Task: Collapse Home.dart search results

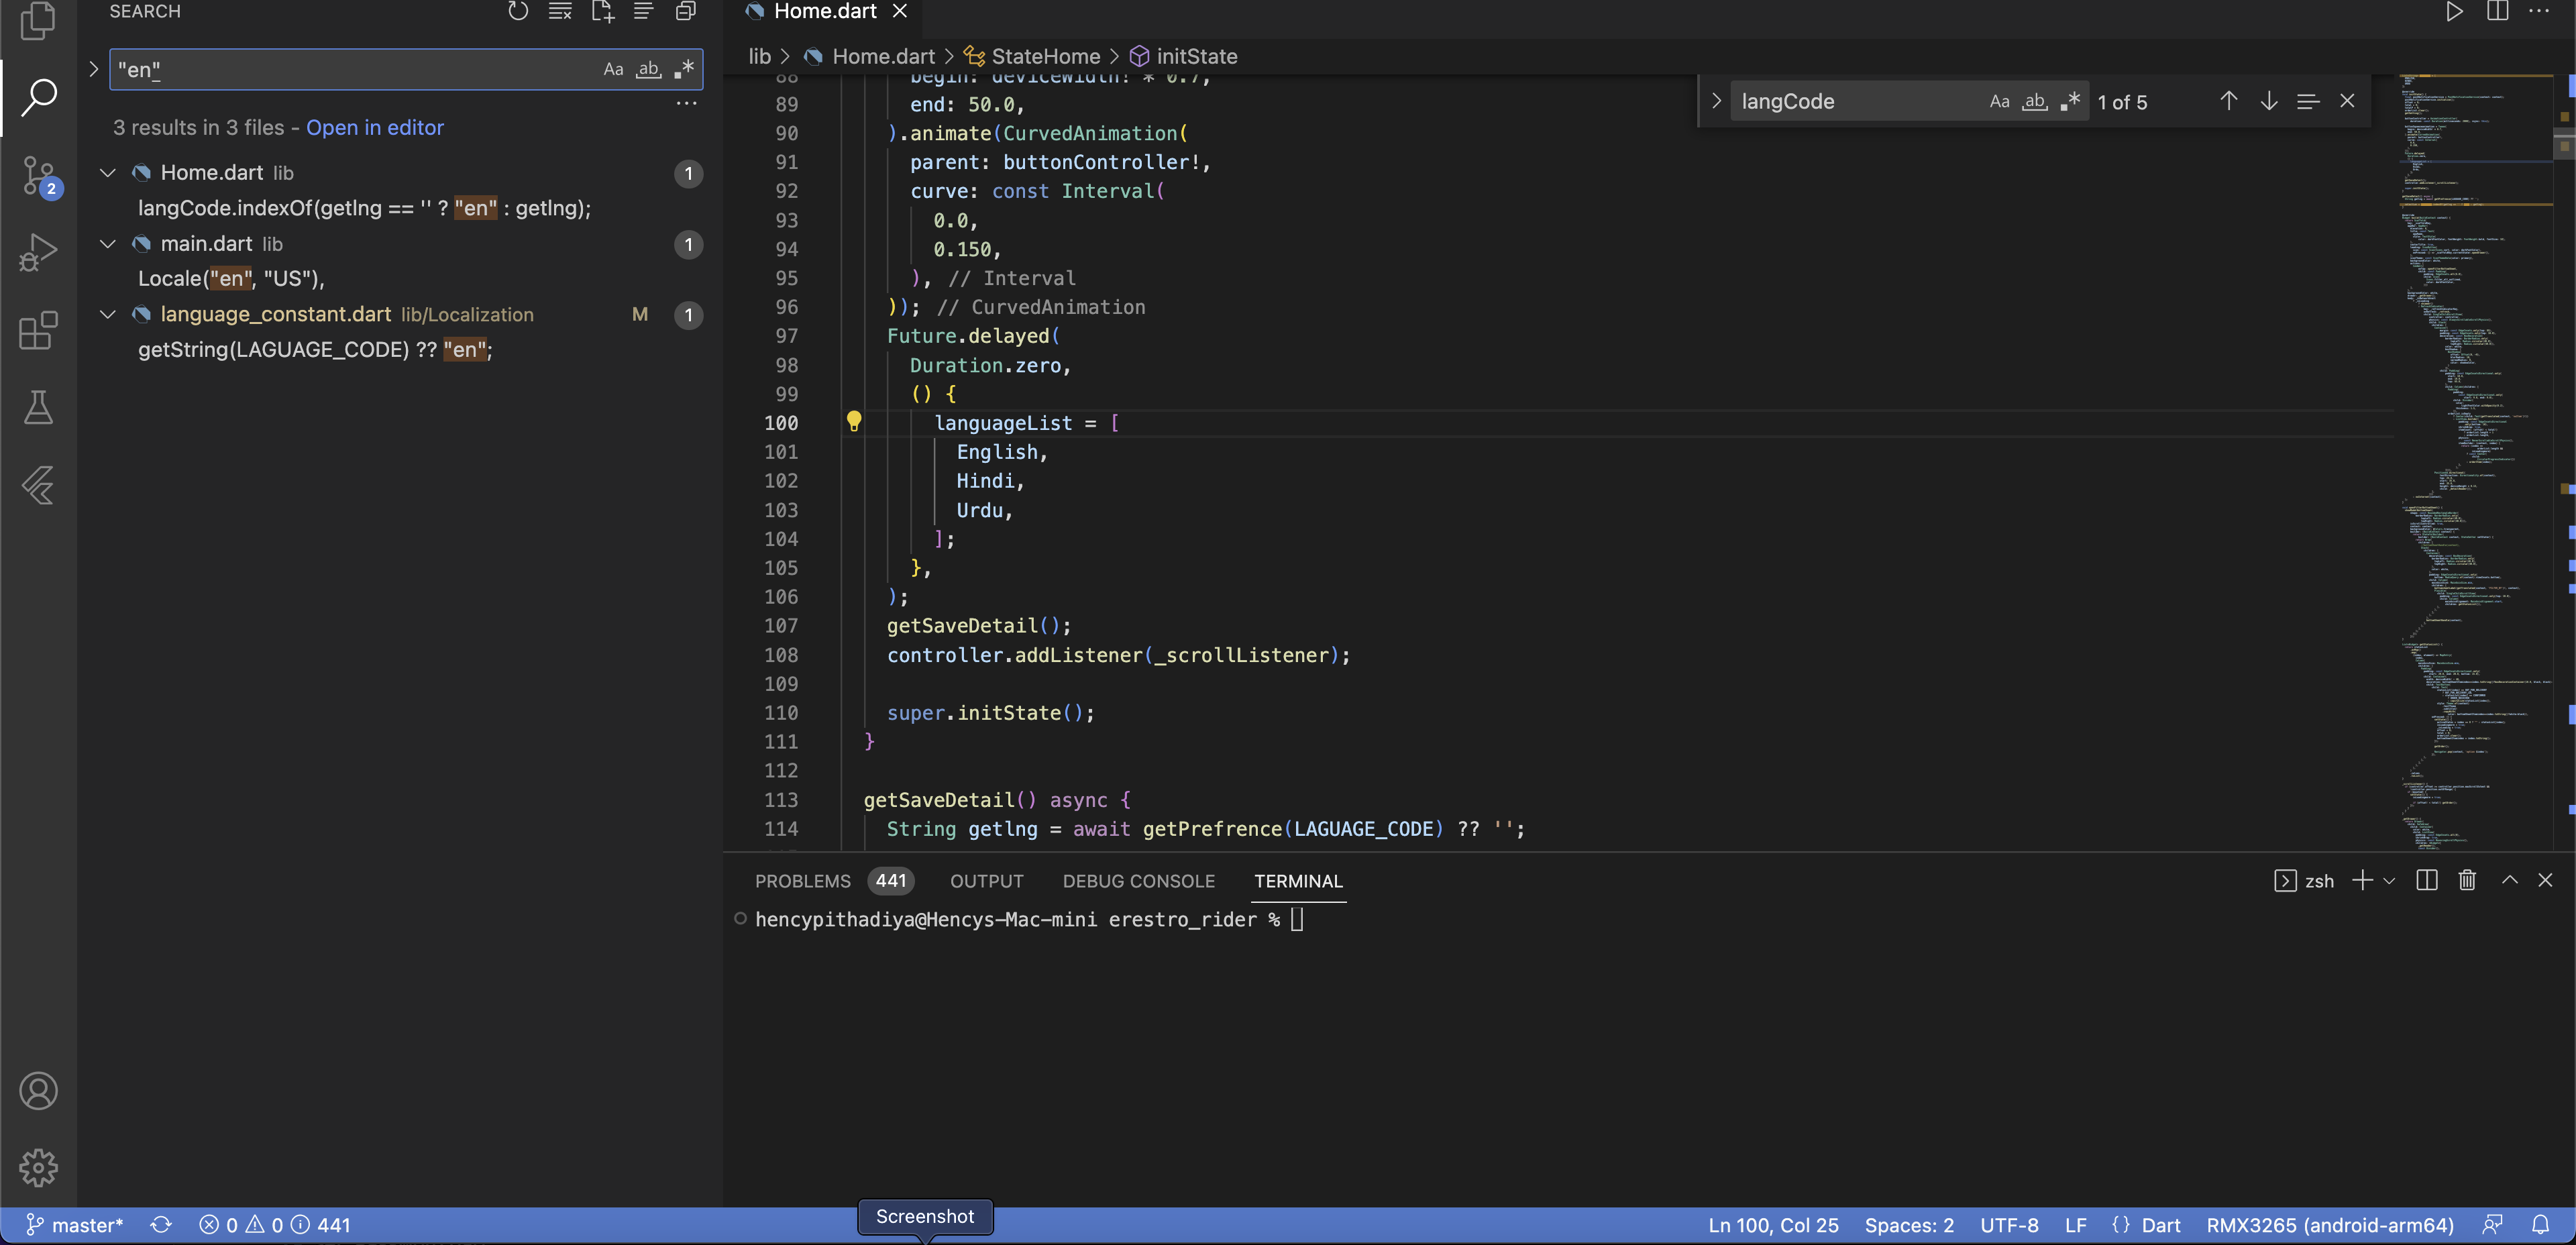Action: point(108,173)
